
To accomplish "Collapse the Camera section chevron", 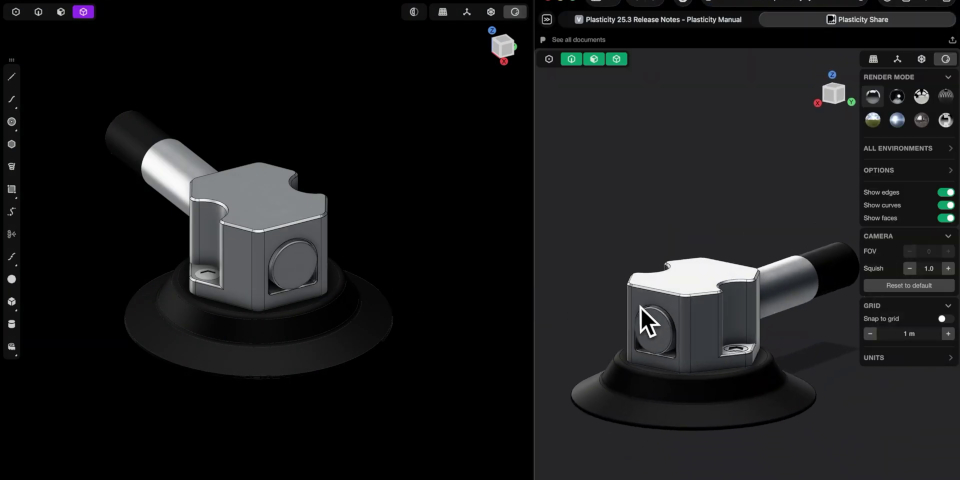I will point(948,236).
